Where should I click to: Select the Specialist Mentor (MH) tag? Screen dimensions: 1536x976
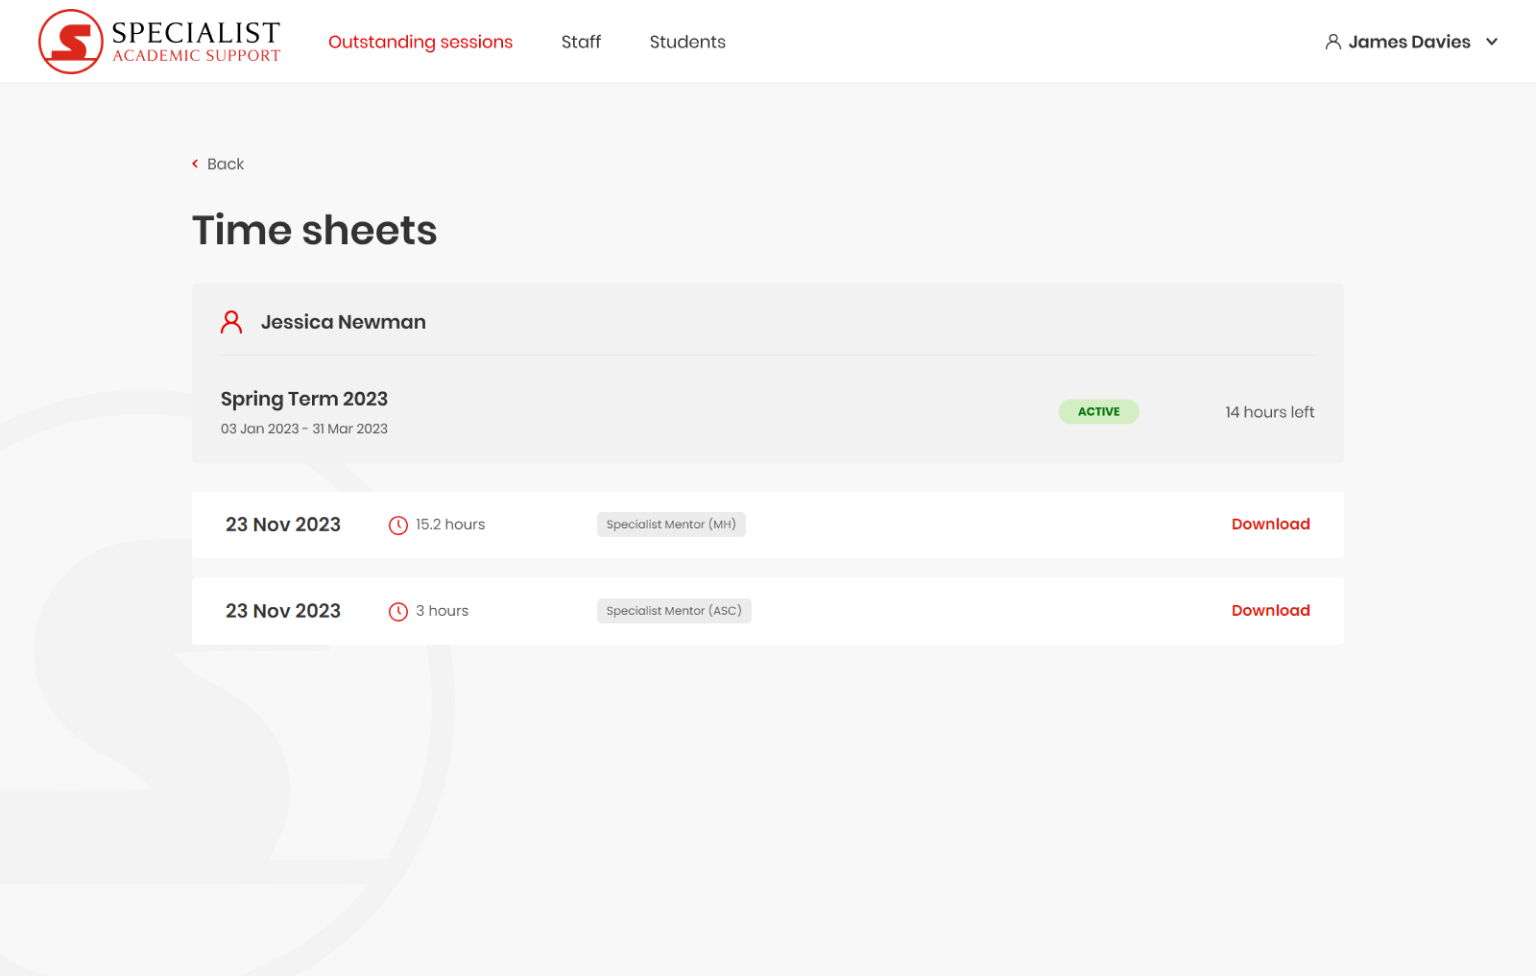(671, 524)
